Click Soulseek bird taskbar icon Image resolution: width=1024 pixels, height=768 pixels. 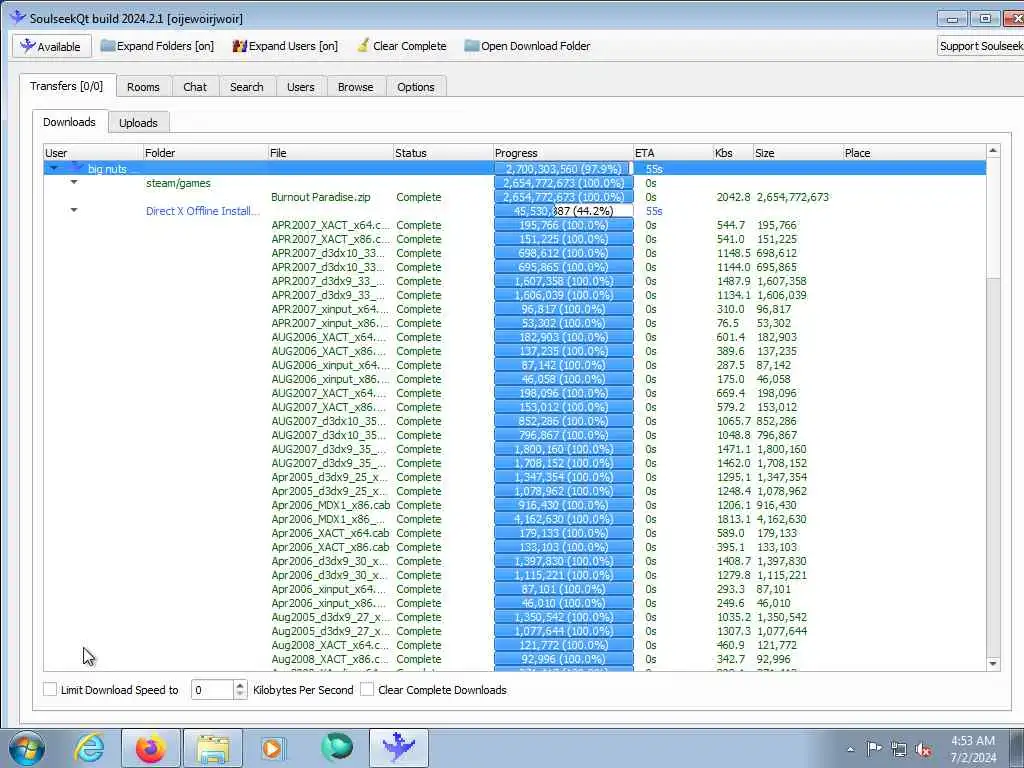coord(398,748)
